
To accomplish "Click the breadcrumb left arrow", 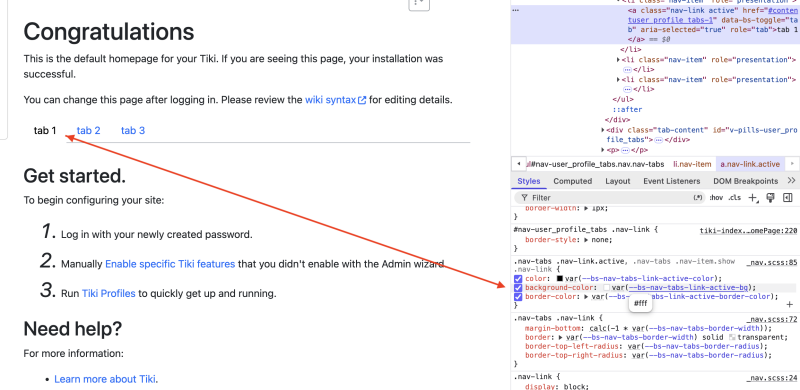I will coord(519,164).
